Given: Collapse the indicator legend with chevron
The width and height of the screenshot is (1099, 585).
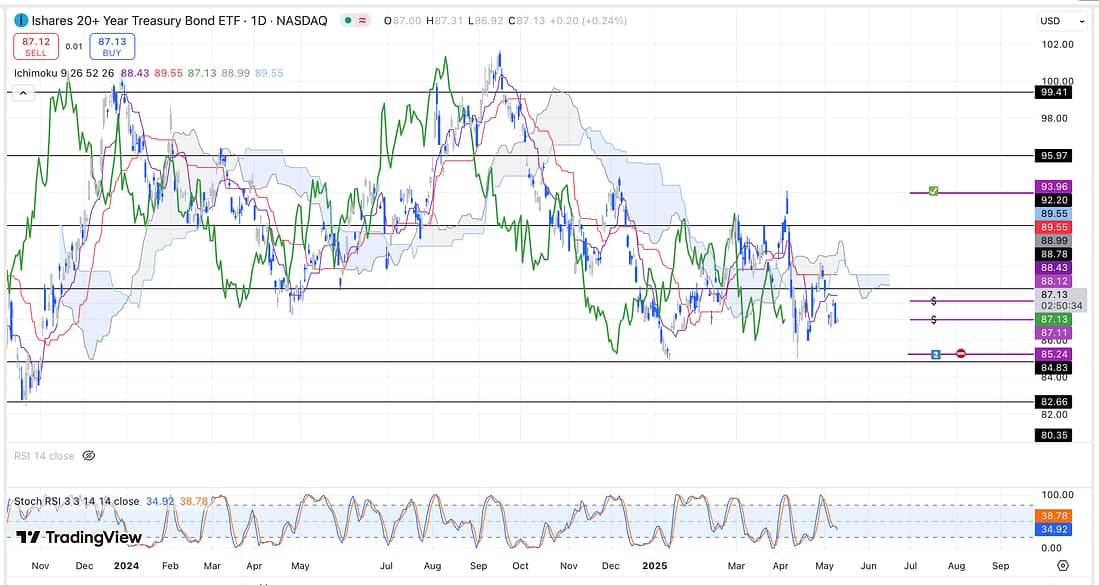Looking at the screenshot, I should tap(22, 93).
